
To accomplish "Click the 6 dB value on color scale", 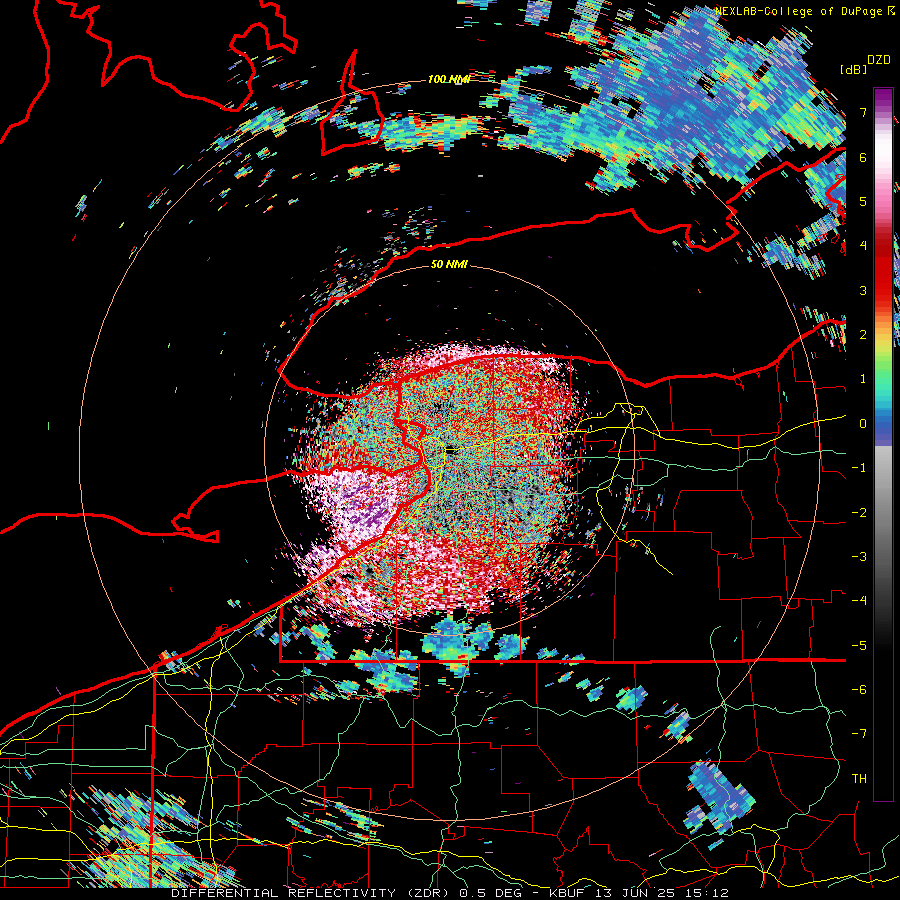I will pyautogui.click(x=863, y=157).
